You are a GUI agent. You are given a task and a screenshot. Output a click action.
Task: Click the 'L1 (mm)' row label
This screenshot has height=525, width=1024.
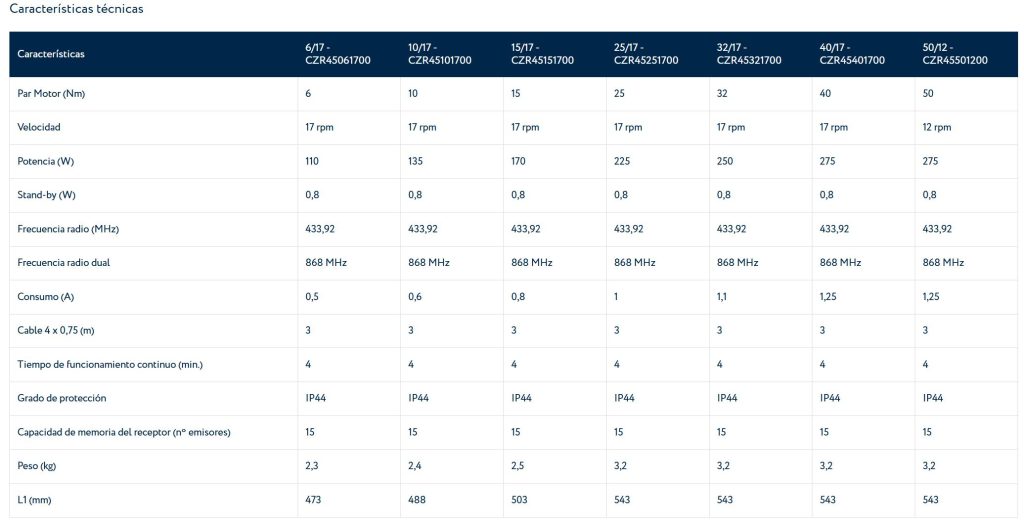34,500
